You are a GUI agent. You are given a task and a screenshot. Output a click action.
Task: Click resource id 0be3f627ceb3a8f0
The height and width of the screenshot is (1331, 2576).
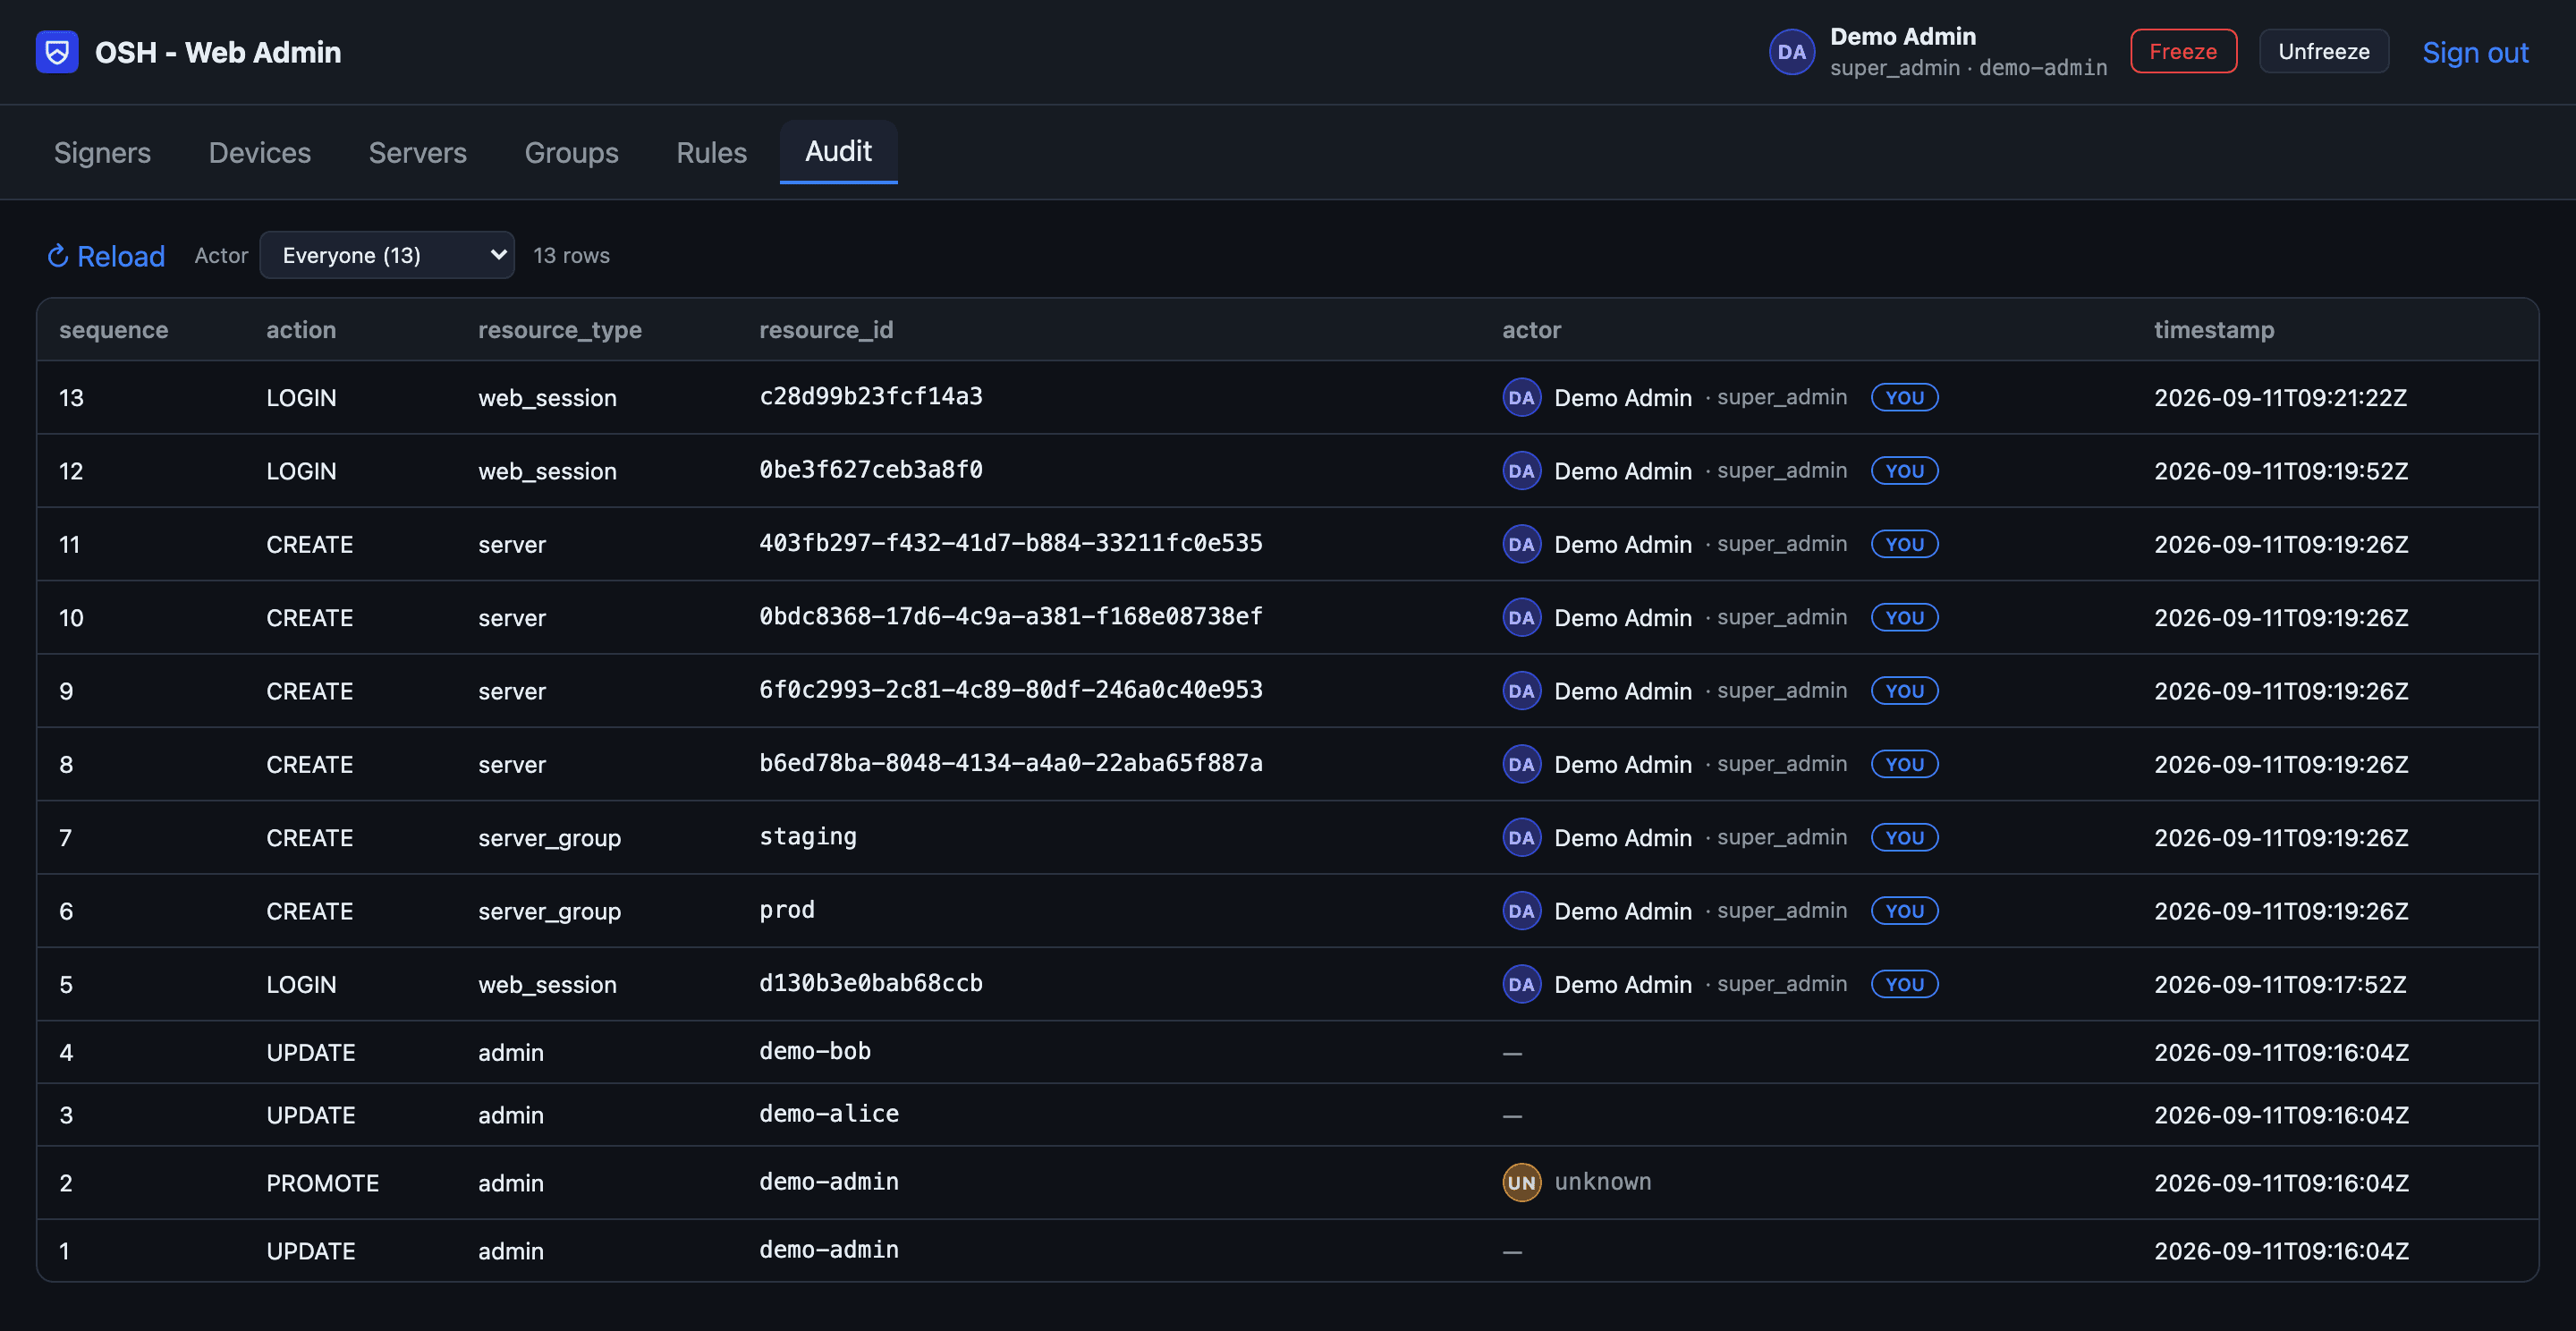click(871, 470)
